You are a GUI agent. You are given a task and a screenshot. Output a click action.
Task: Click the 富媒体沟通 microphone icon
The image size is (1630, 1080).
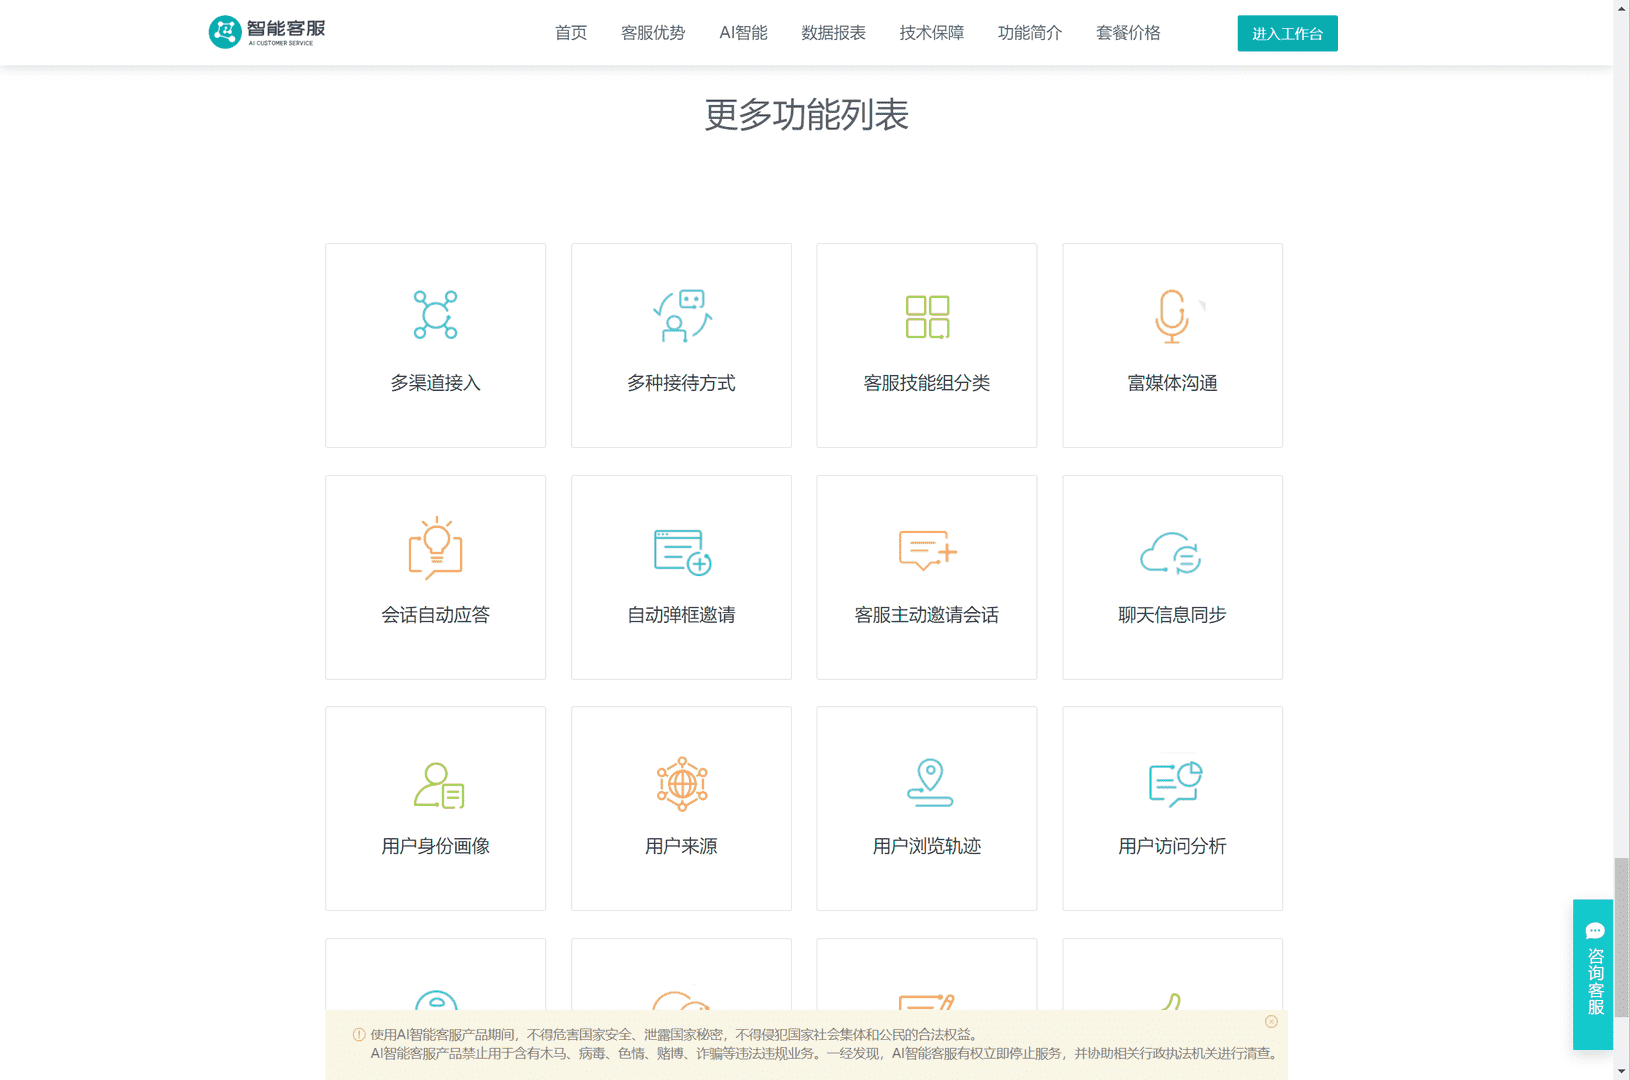tap(1172, 316)
